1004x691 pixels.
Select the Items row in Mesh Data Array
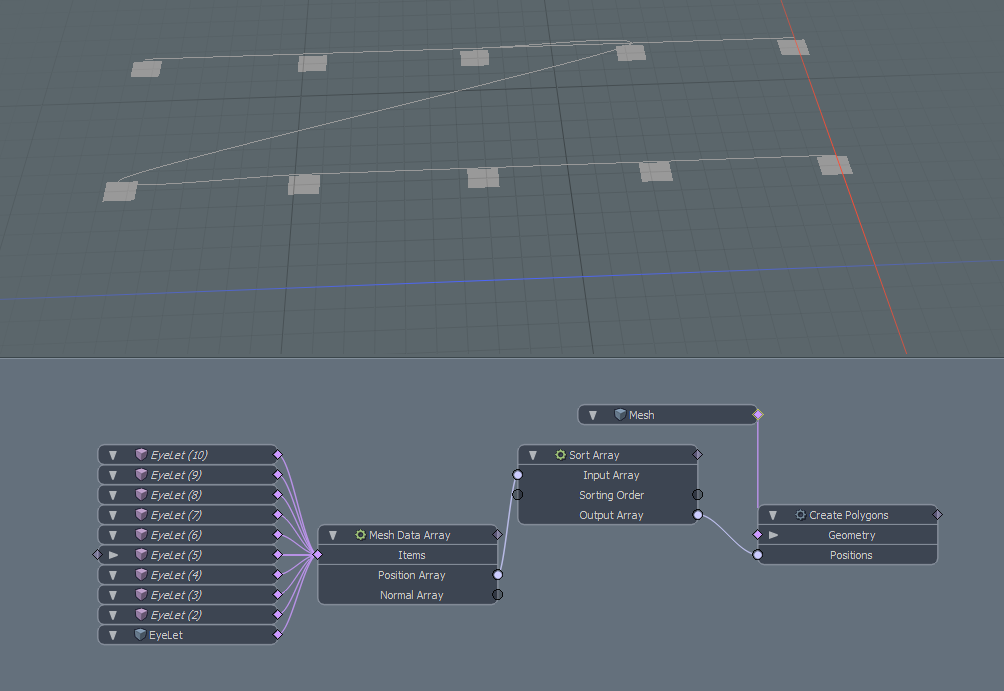pos(411,555)
